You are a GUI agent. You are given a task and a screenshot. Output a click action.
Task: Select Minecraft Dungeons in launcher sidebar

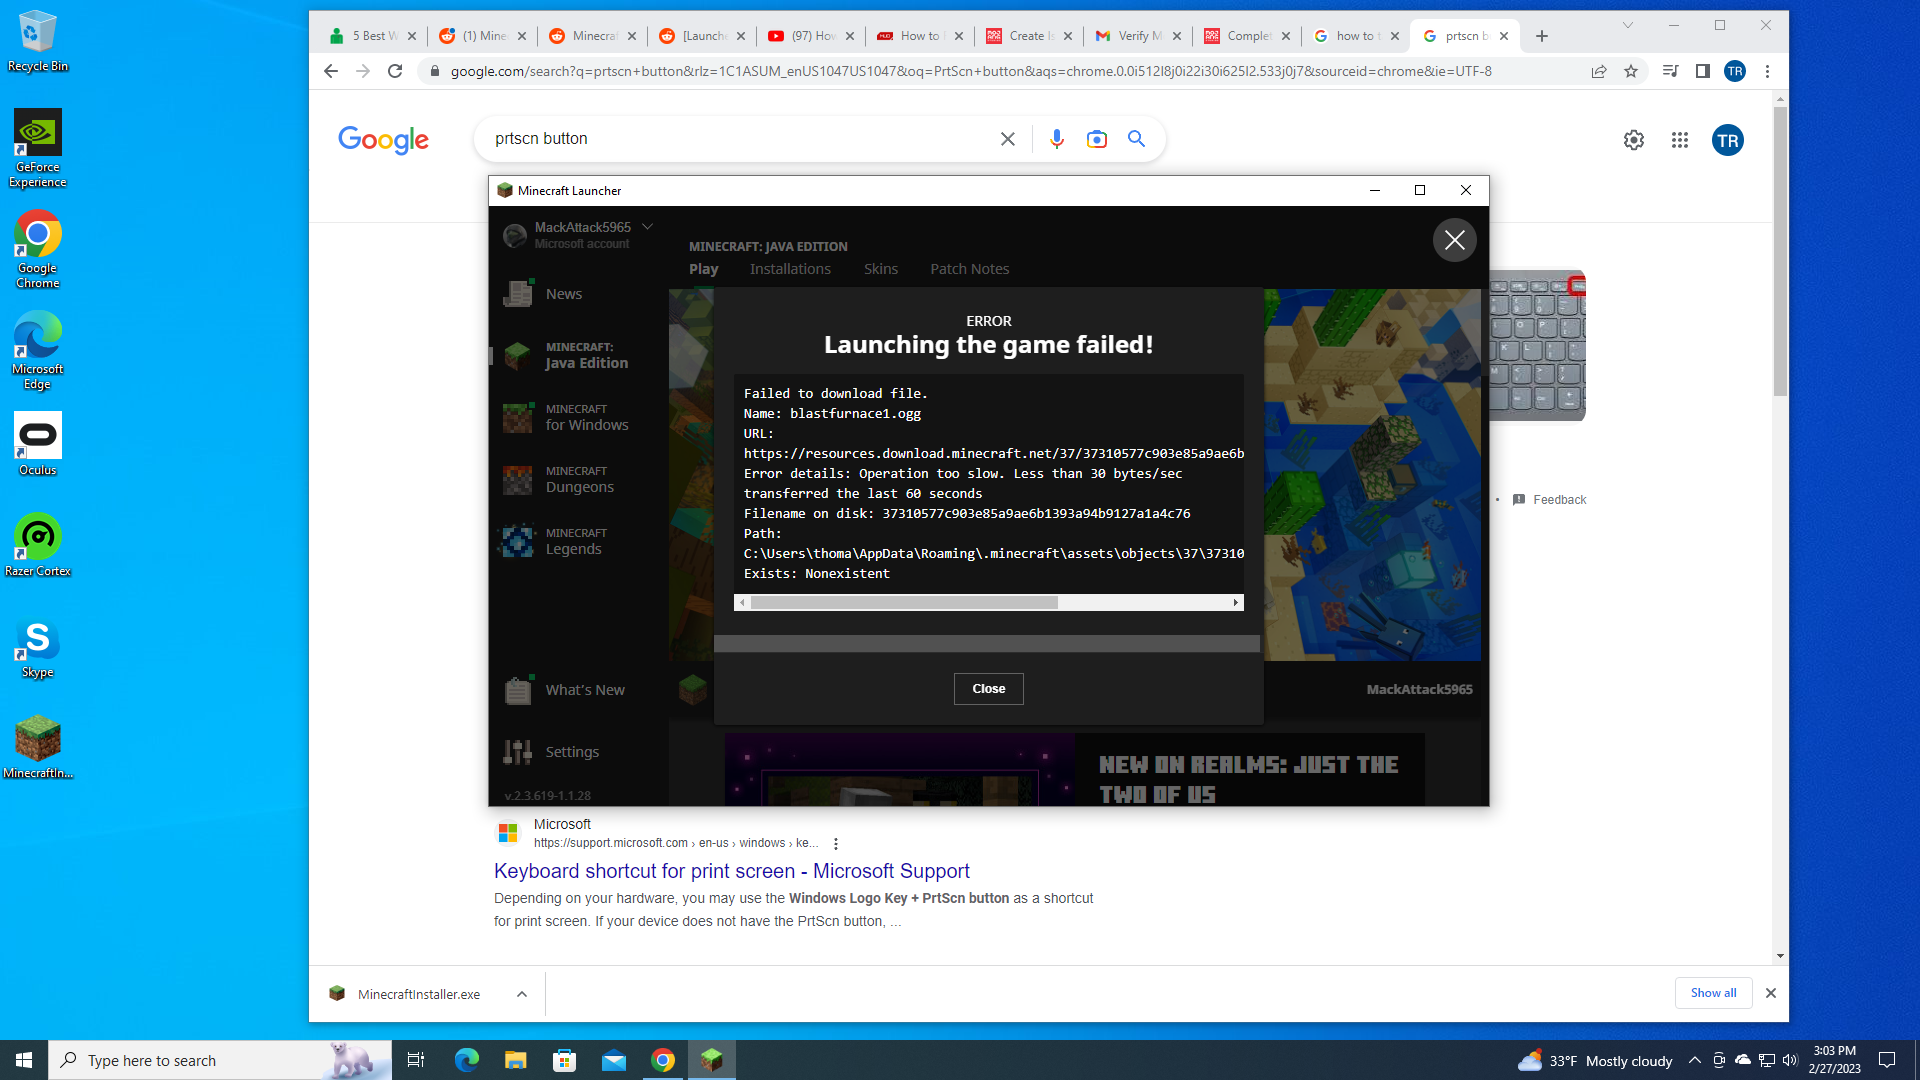point(578,480)
